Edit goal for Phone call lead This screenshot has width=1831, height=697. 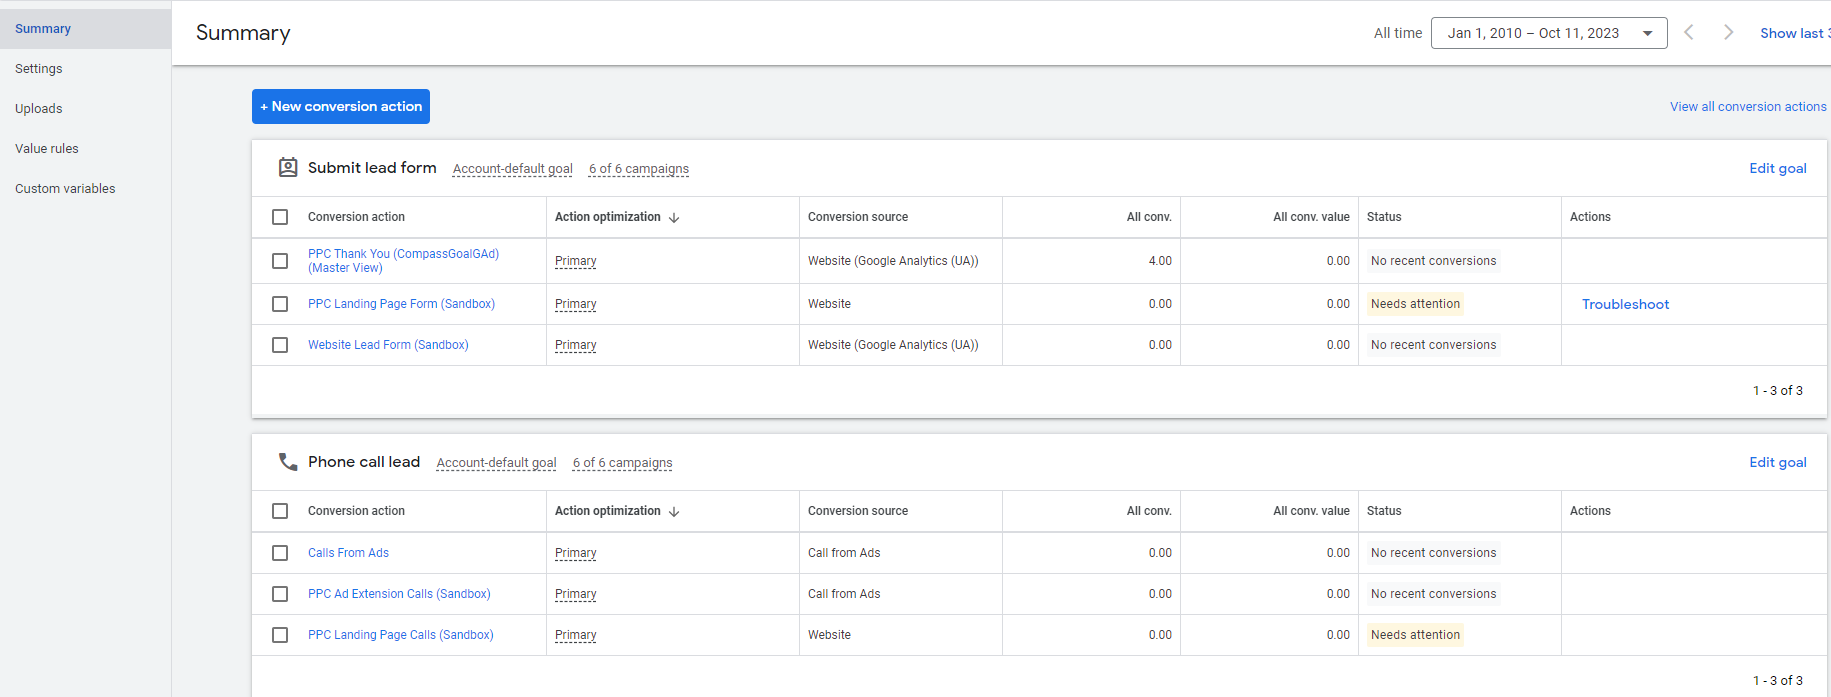tap(1778, 462)
